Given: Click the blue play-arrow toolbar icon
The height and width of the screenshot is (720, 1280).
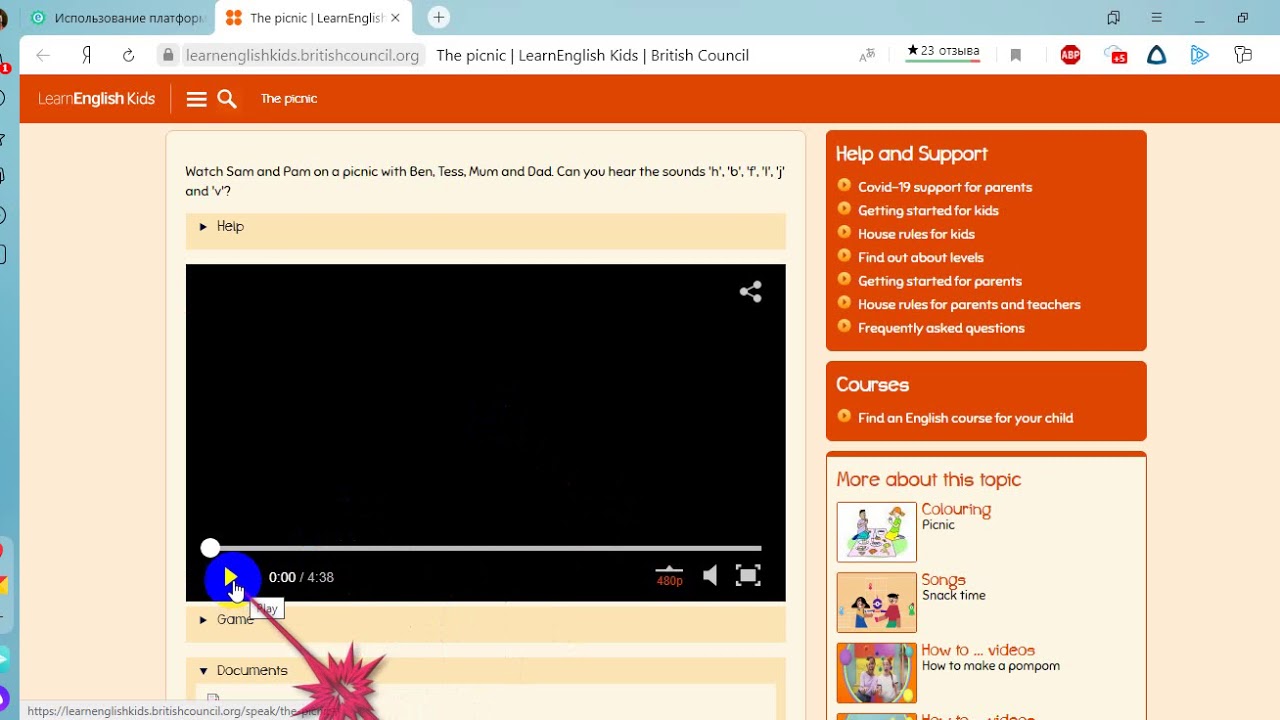Looking at the screenshot, I should point(1199,56).
